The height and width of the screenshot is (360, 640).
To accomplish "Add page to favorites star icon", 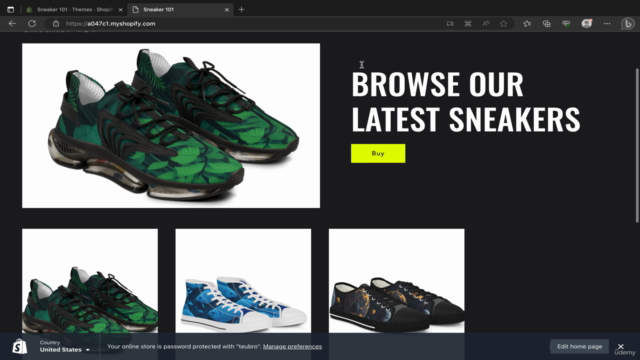I will (x=504, y=24).
